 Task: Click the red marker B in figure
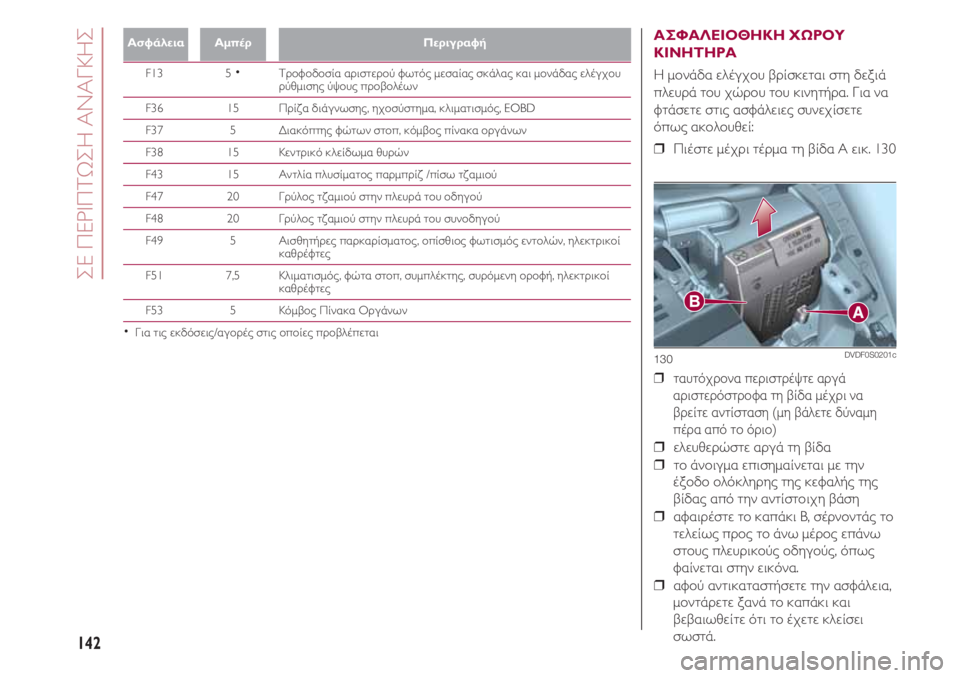point(694,301)
